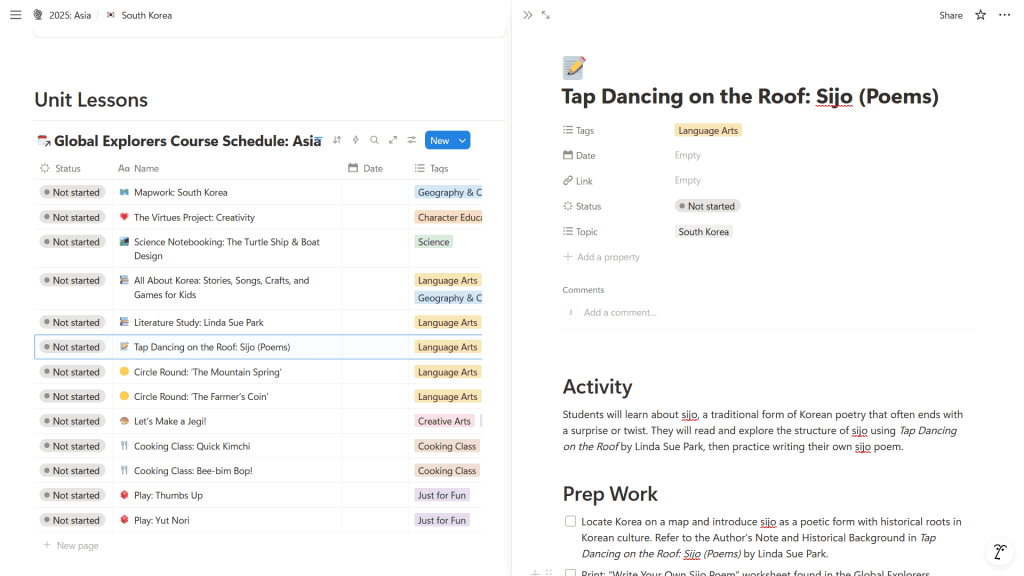Open the sidebar hamburger menu
Viewport: 1024px width, 576px height.
(x=15, y=15)
